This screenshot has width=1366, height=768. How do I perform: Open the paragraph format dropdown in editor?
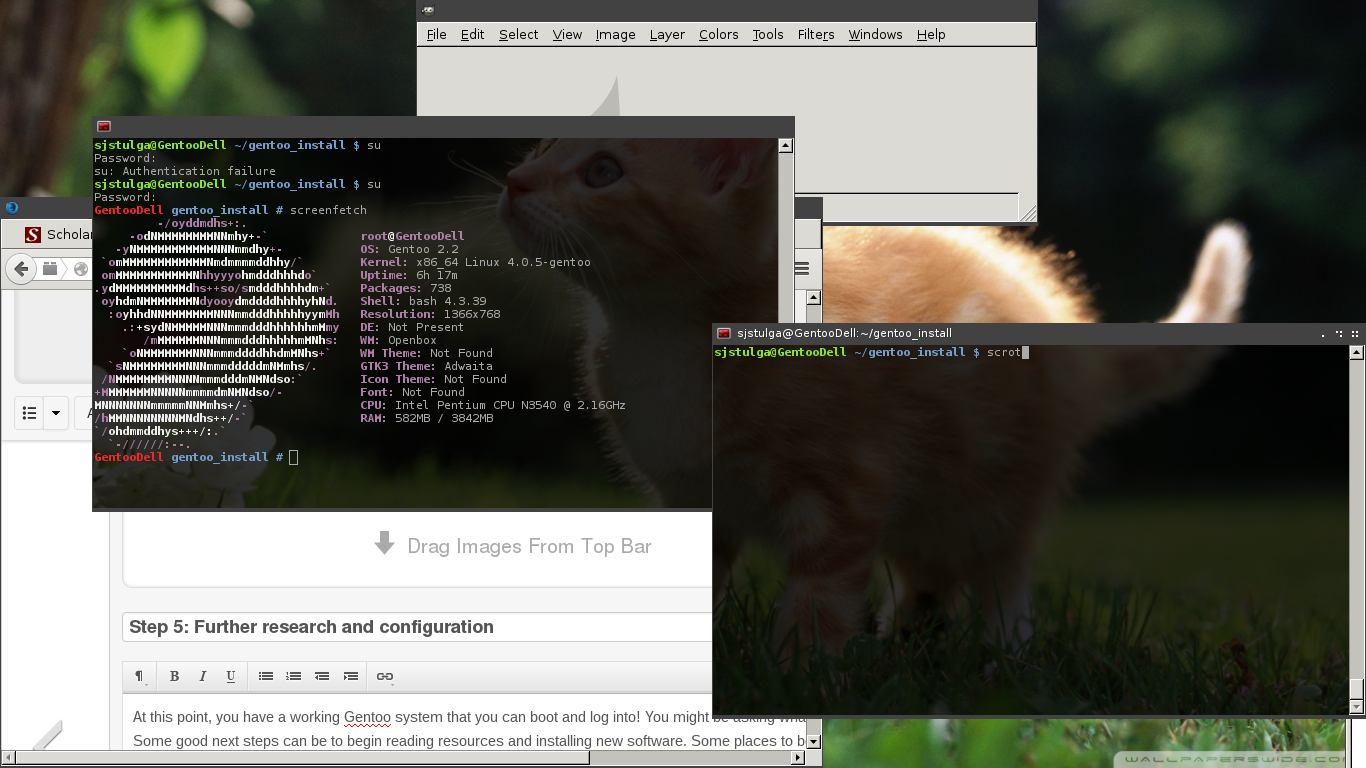(140, 676)
